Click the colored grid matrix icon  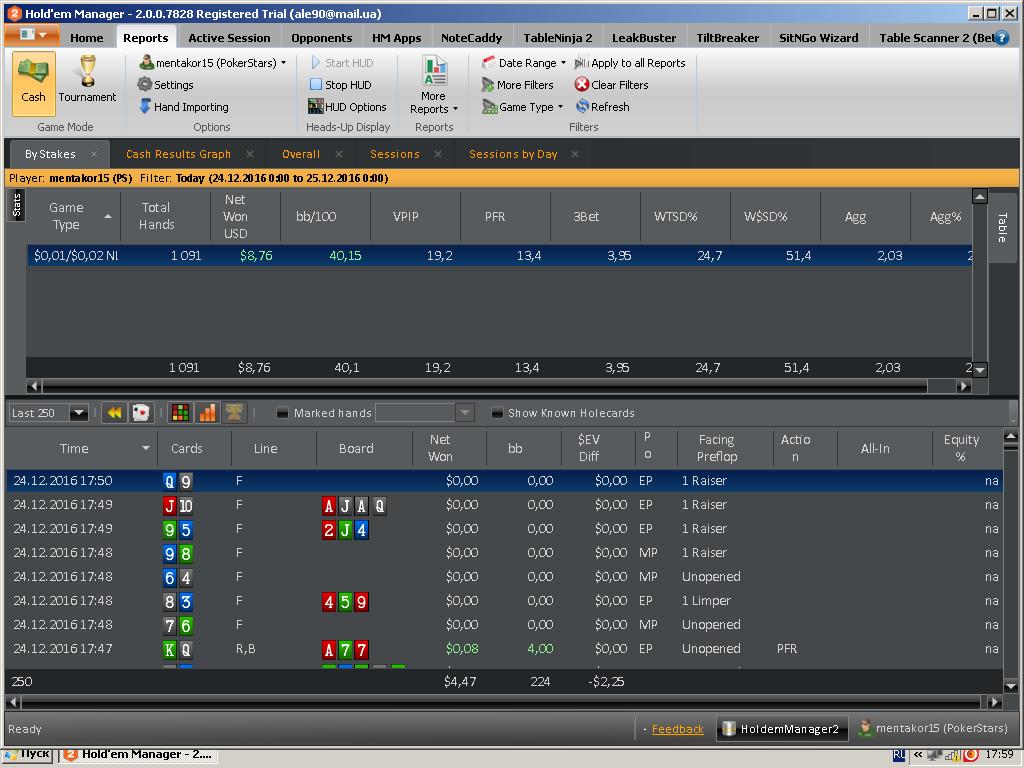(x=180, y=413)
